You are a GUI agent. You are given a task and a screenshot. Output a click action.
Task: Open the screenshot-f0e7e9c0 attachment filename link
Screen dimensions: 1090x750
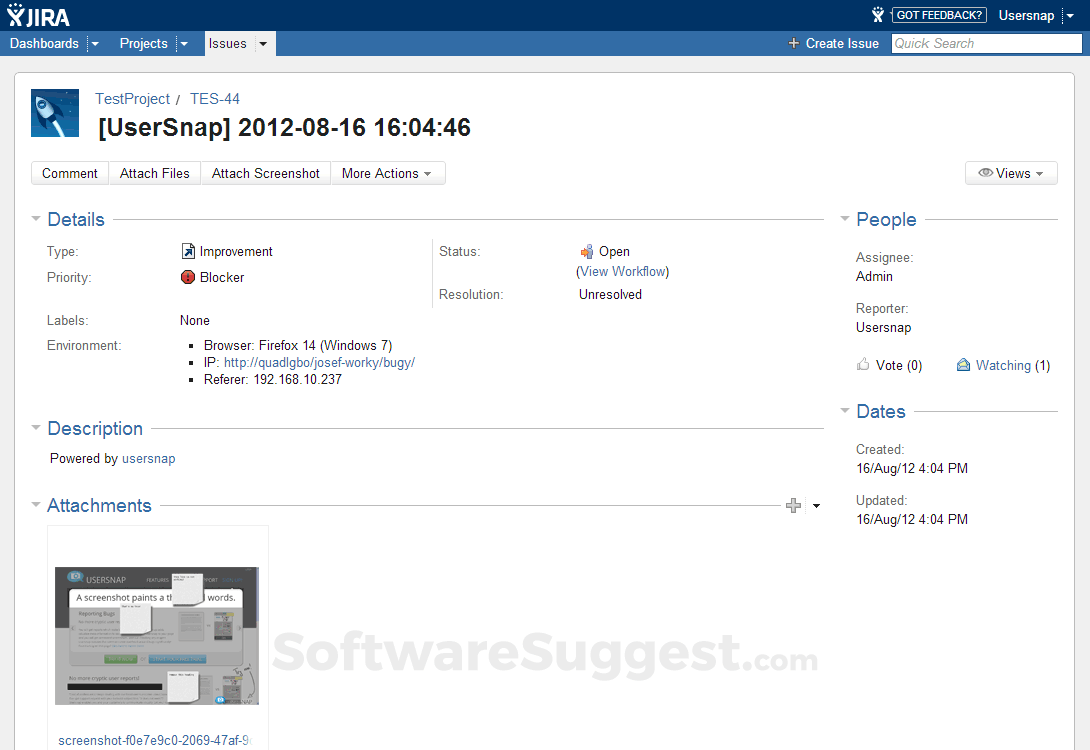click(x=155, y=740)
